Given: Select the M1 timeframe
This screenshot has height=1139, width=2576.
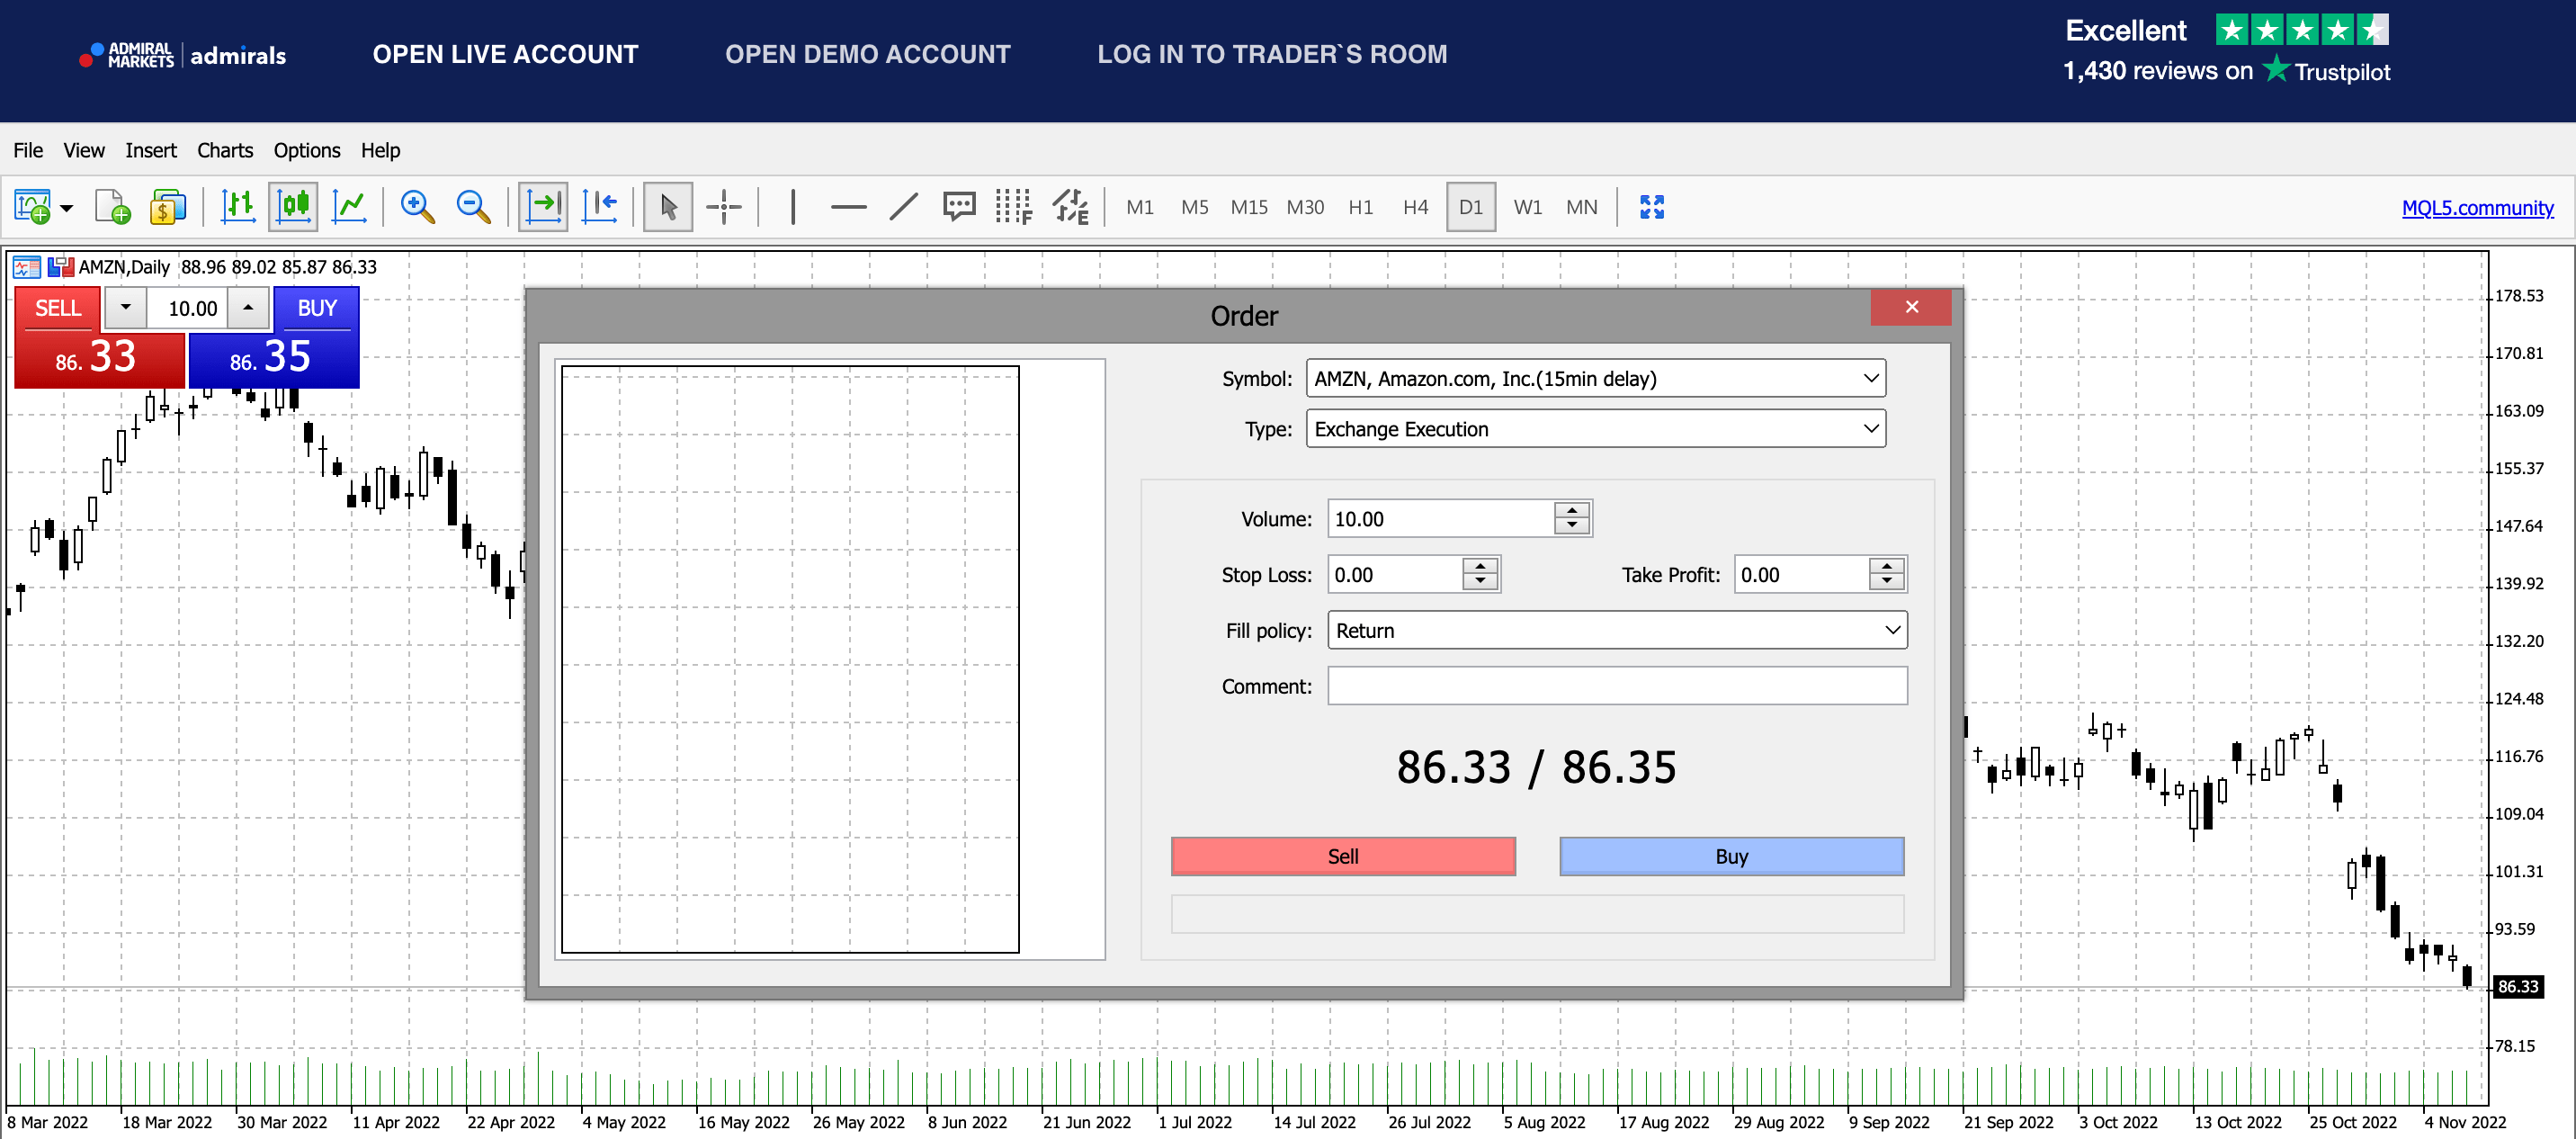Looking at the screenshot, I should point(1140,207).
